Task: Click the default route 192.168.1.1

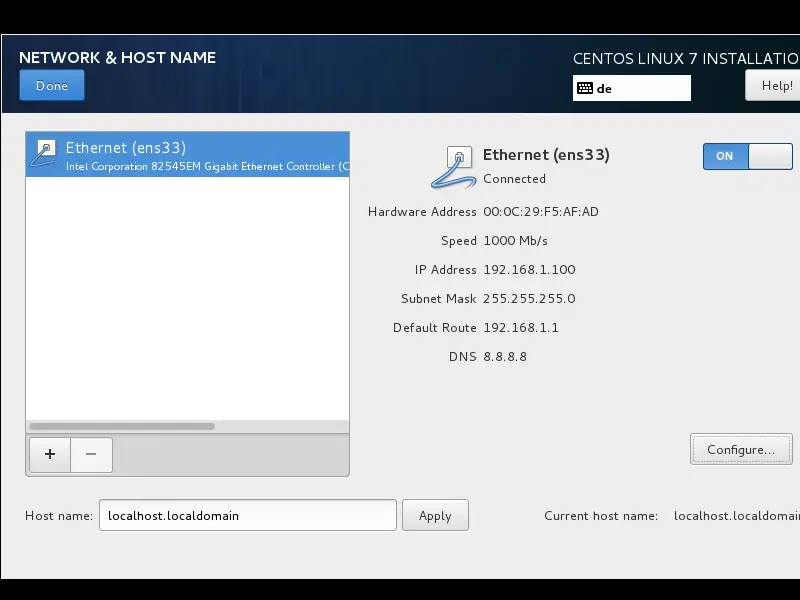Action: 521,328
